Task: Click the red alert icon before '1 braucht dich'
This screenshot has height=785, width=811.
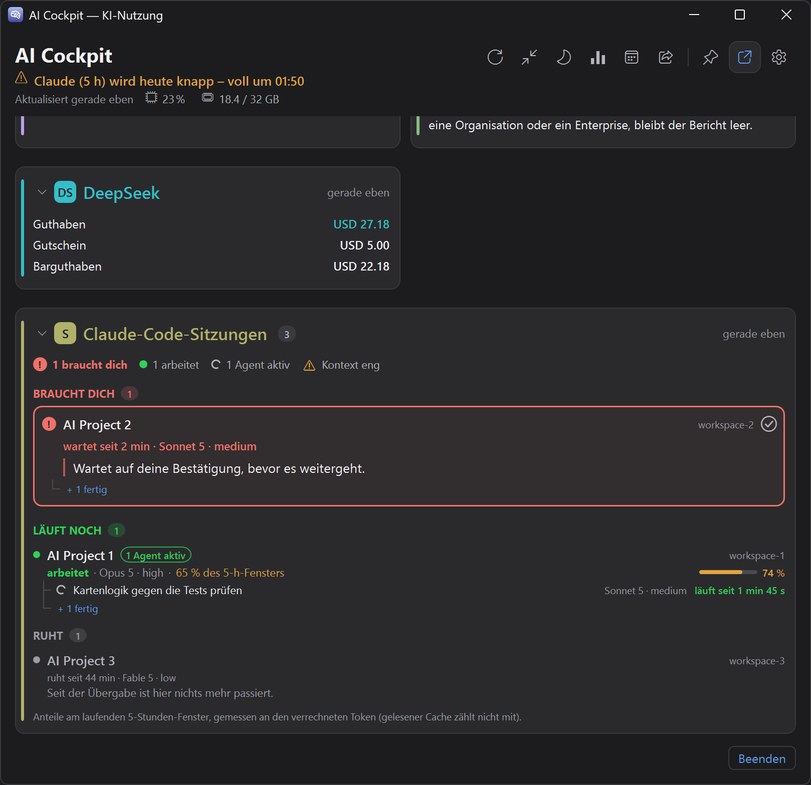Action: [x=40, y=365]
